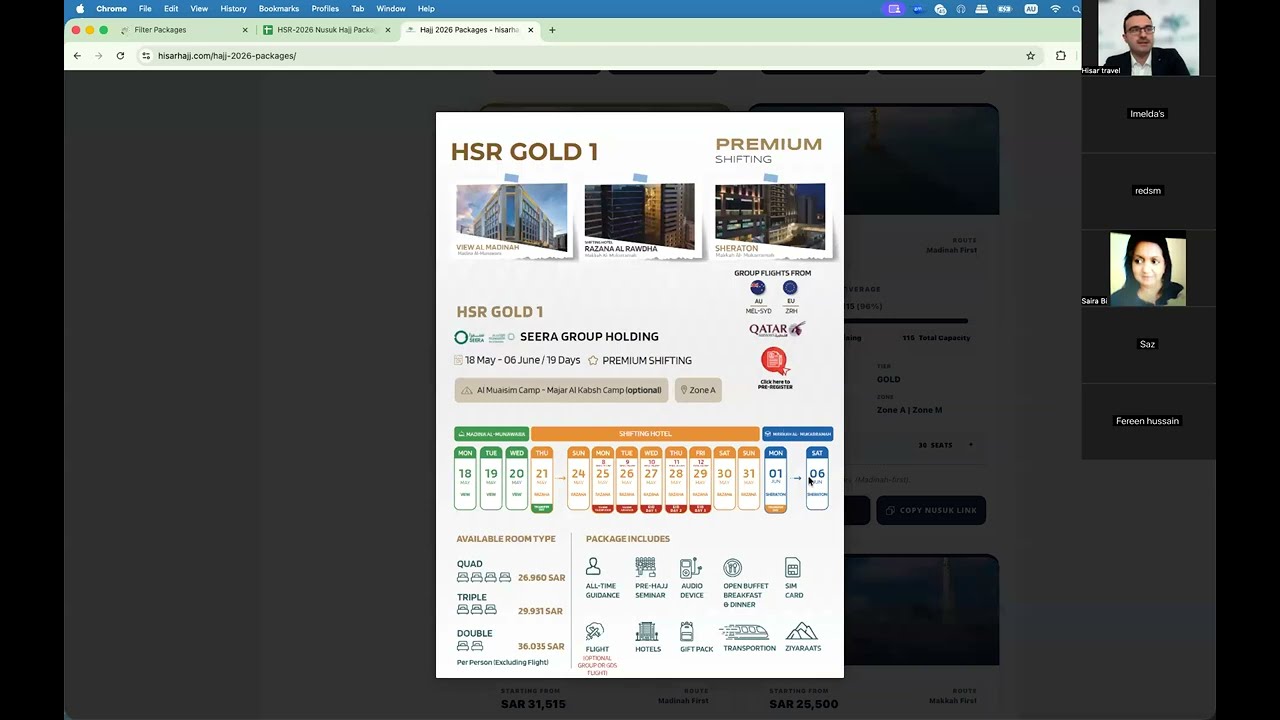This screenshot has height=720, width=1280.
Task: Select the Saturday 06 Jun calendar card
Action: tap(817, 478)
